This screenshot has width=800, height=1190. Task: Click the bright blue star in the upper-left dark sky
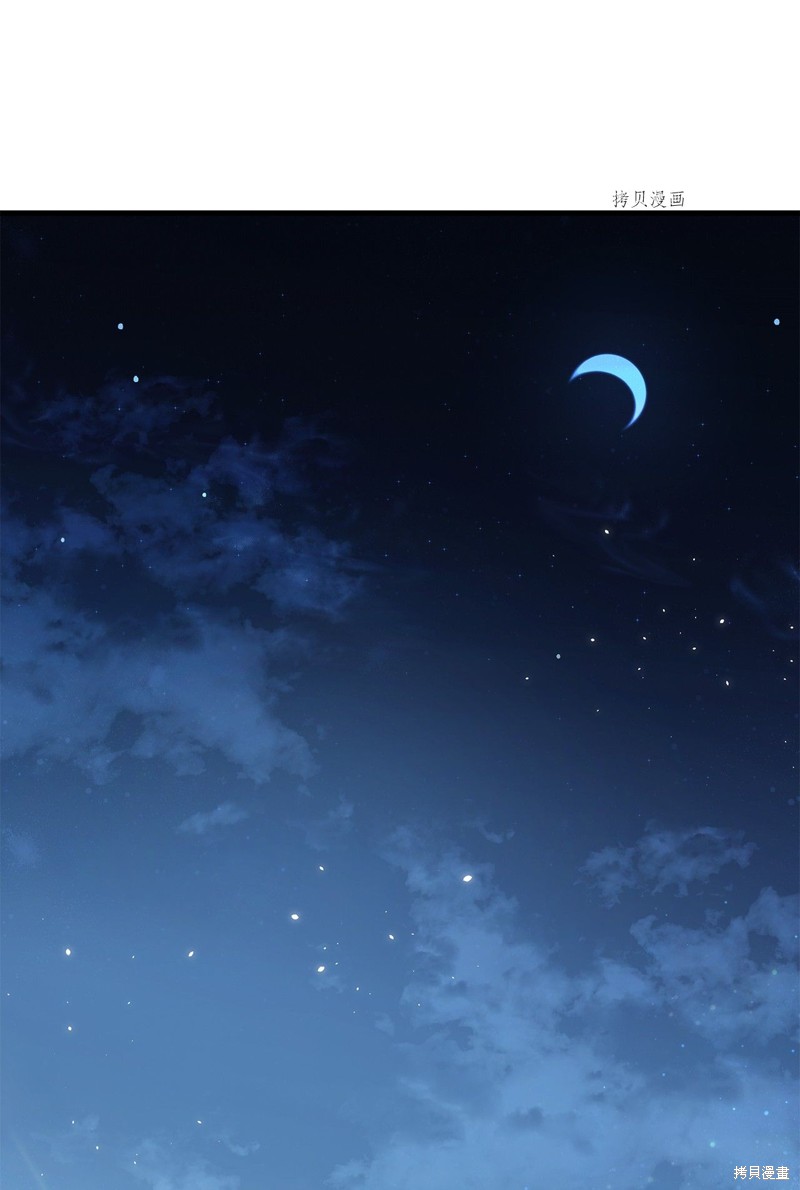point(120,326)
